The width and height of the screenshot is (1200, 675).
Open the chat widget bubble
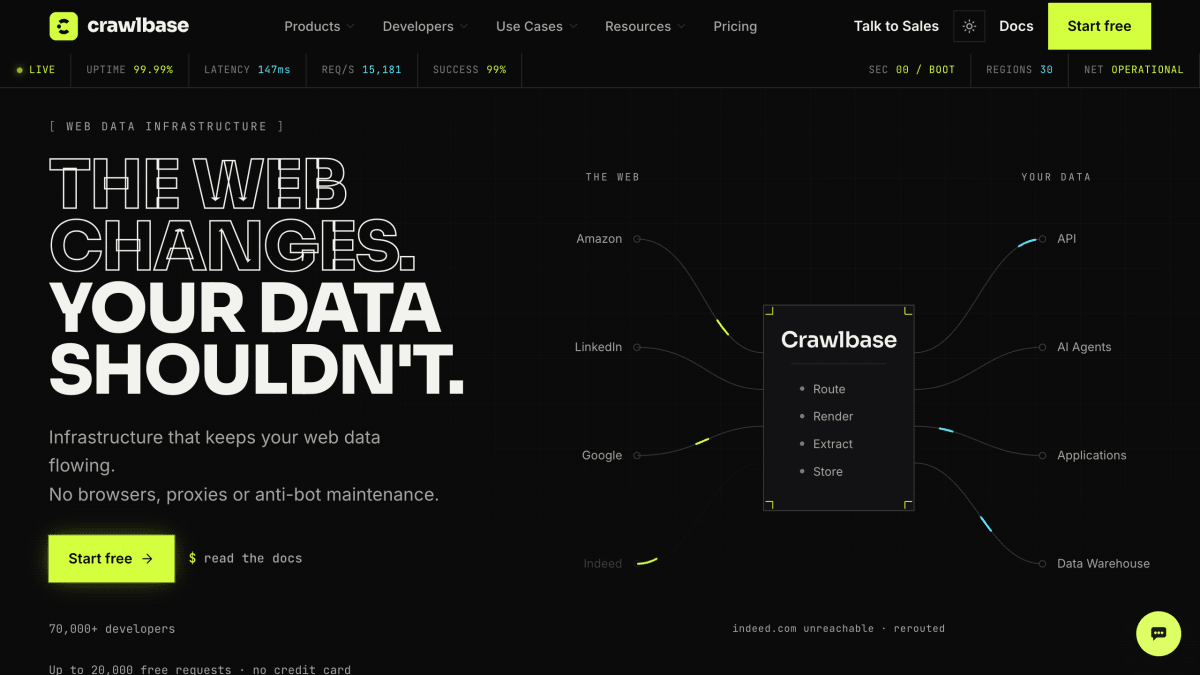[x=1159, y=633]
